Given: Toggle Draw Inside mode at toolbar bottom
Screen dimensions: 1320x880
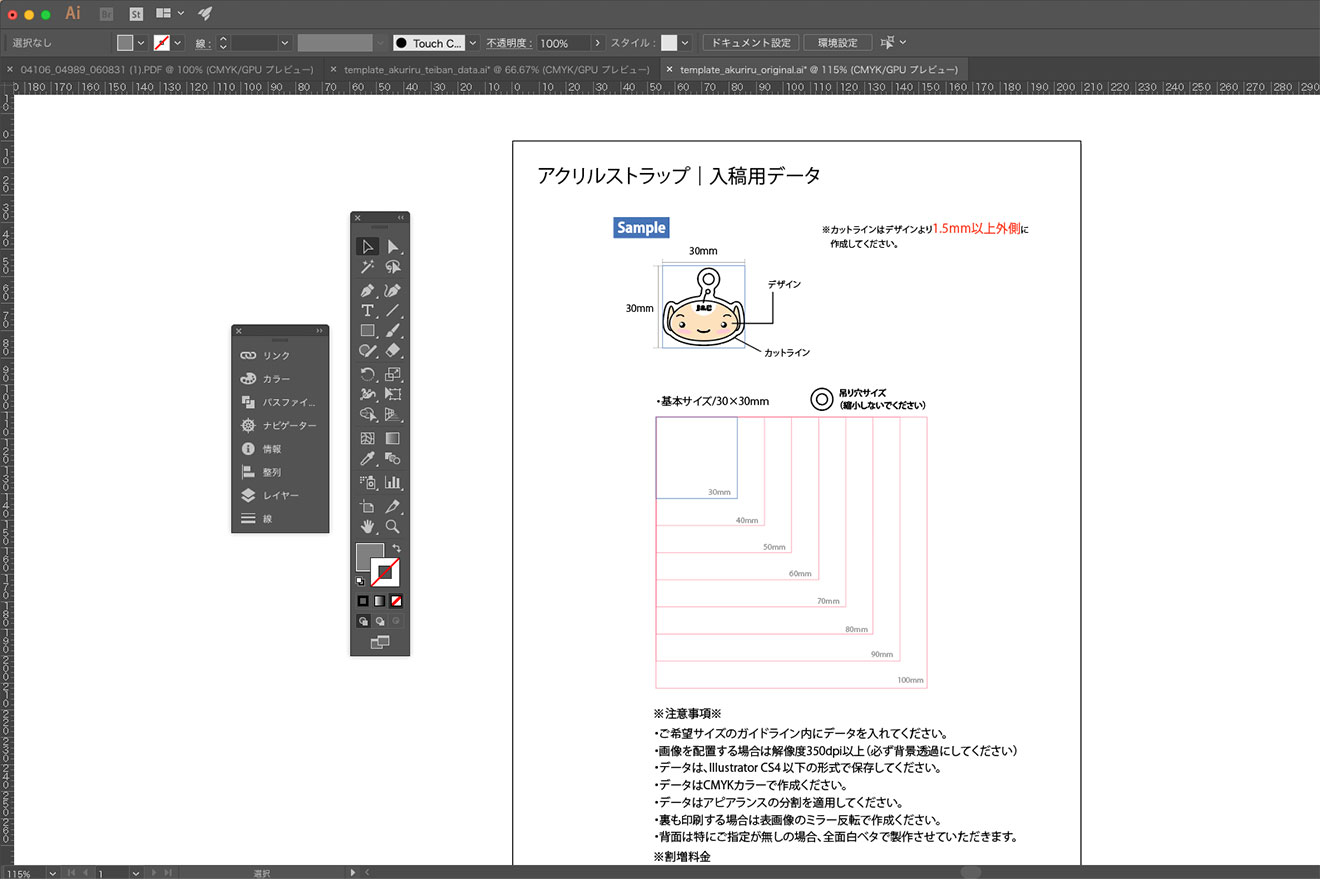Looking at the screenshot, I should click(398, 621).
